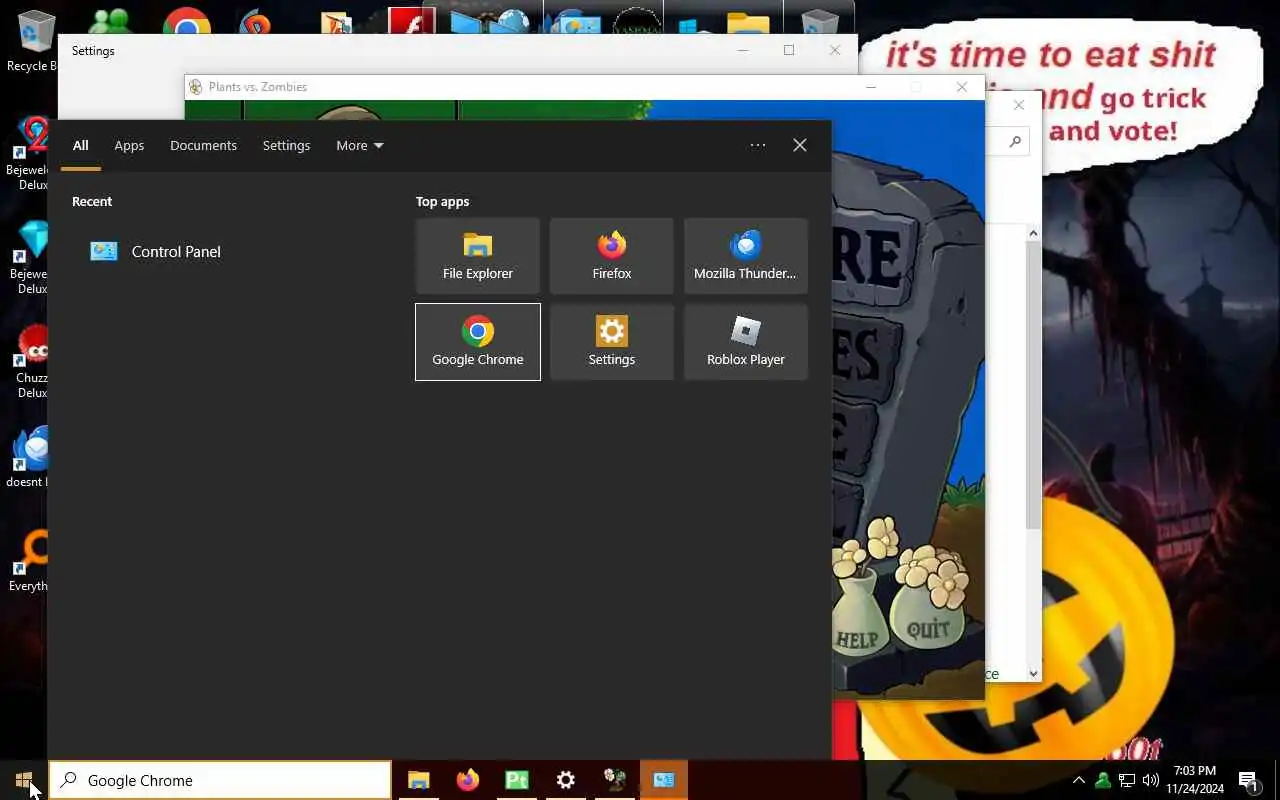
Task: Switch to the Documents search tab
Action: click(203, 146)
